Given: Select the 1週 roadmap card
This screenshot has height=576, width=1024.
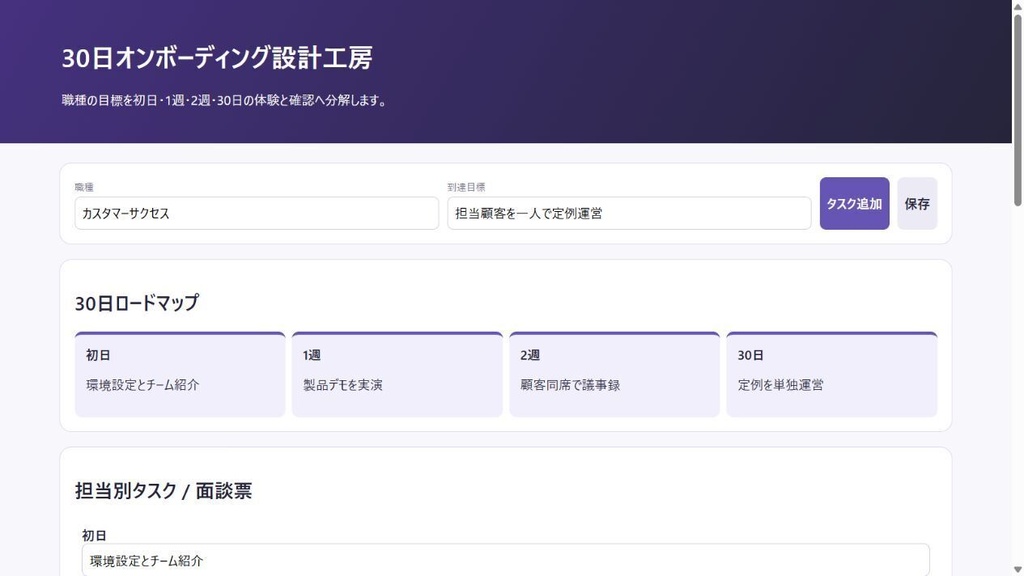Looking at the screenshot, I should [x=397, y=374].
